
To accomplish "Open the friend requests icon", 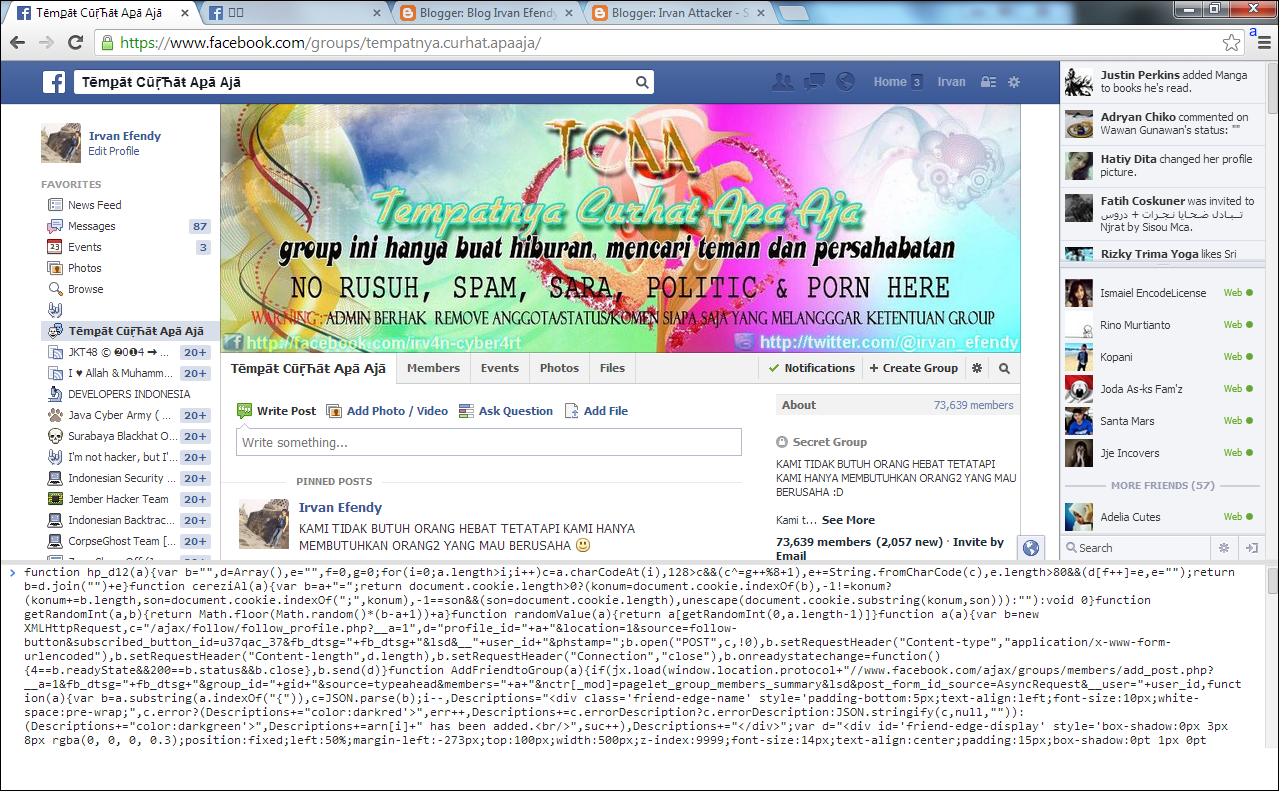I will [783, 82].
